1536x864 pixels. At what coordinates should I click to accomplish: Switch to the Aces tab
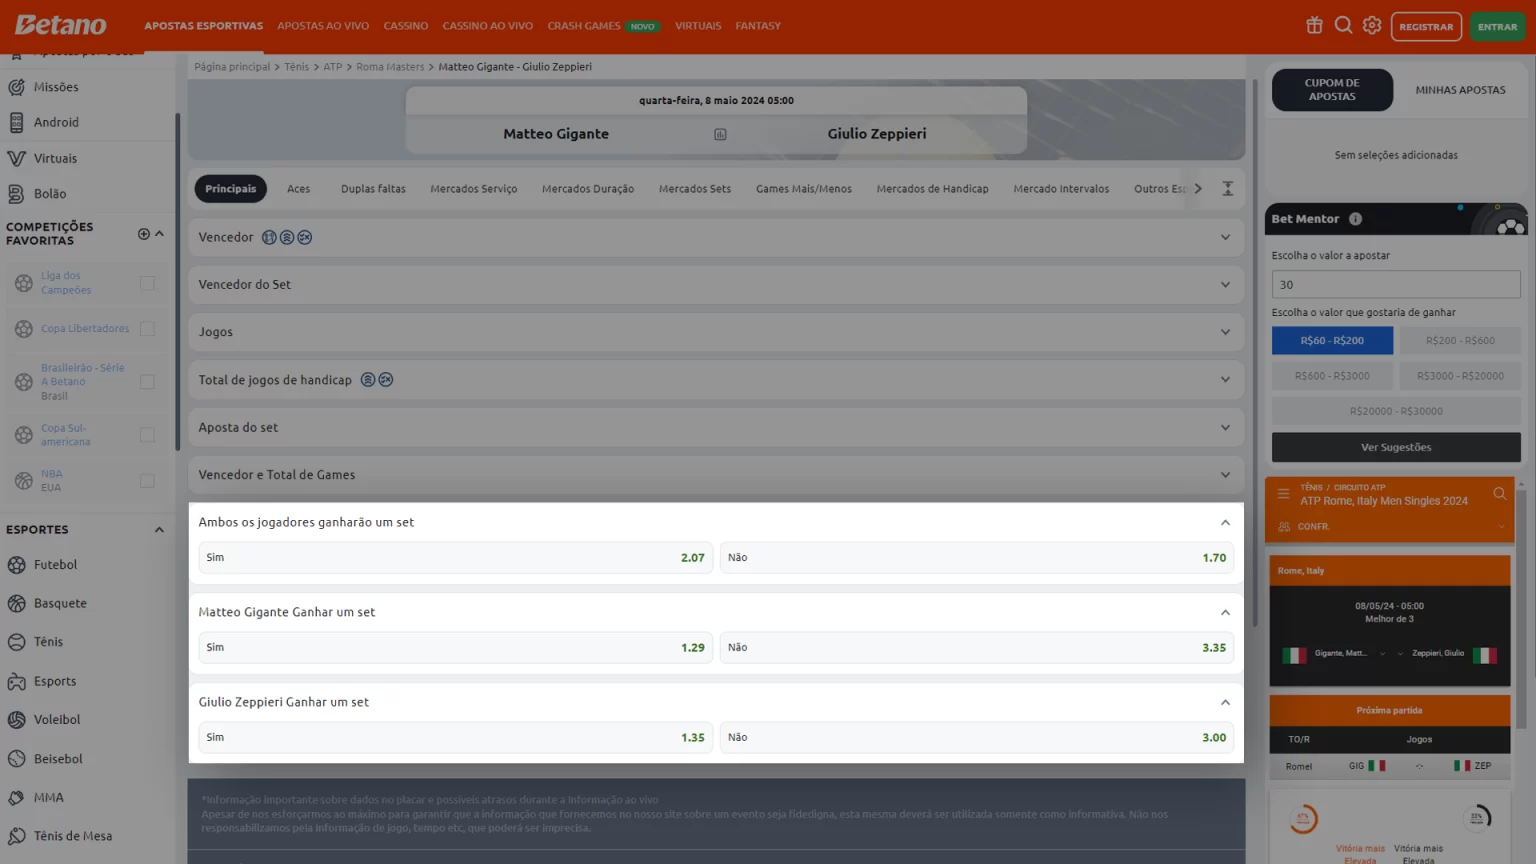click(298, 189)
